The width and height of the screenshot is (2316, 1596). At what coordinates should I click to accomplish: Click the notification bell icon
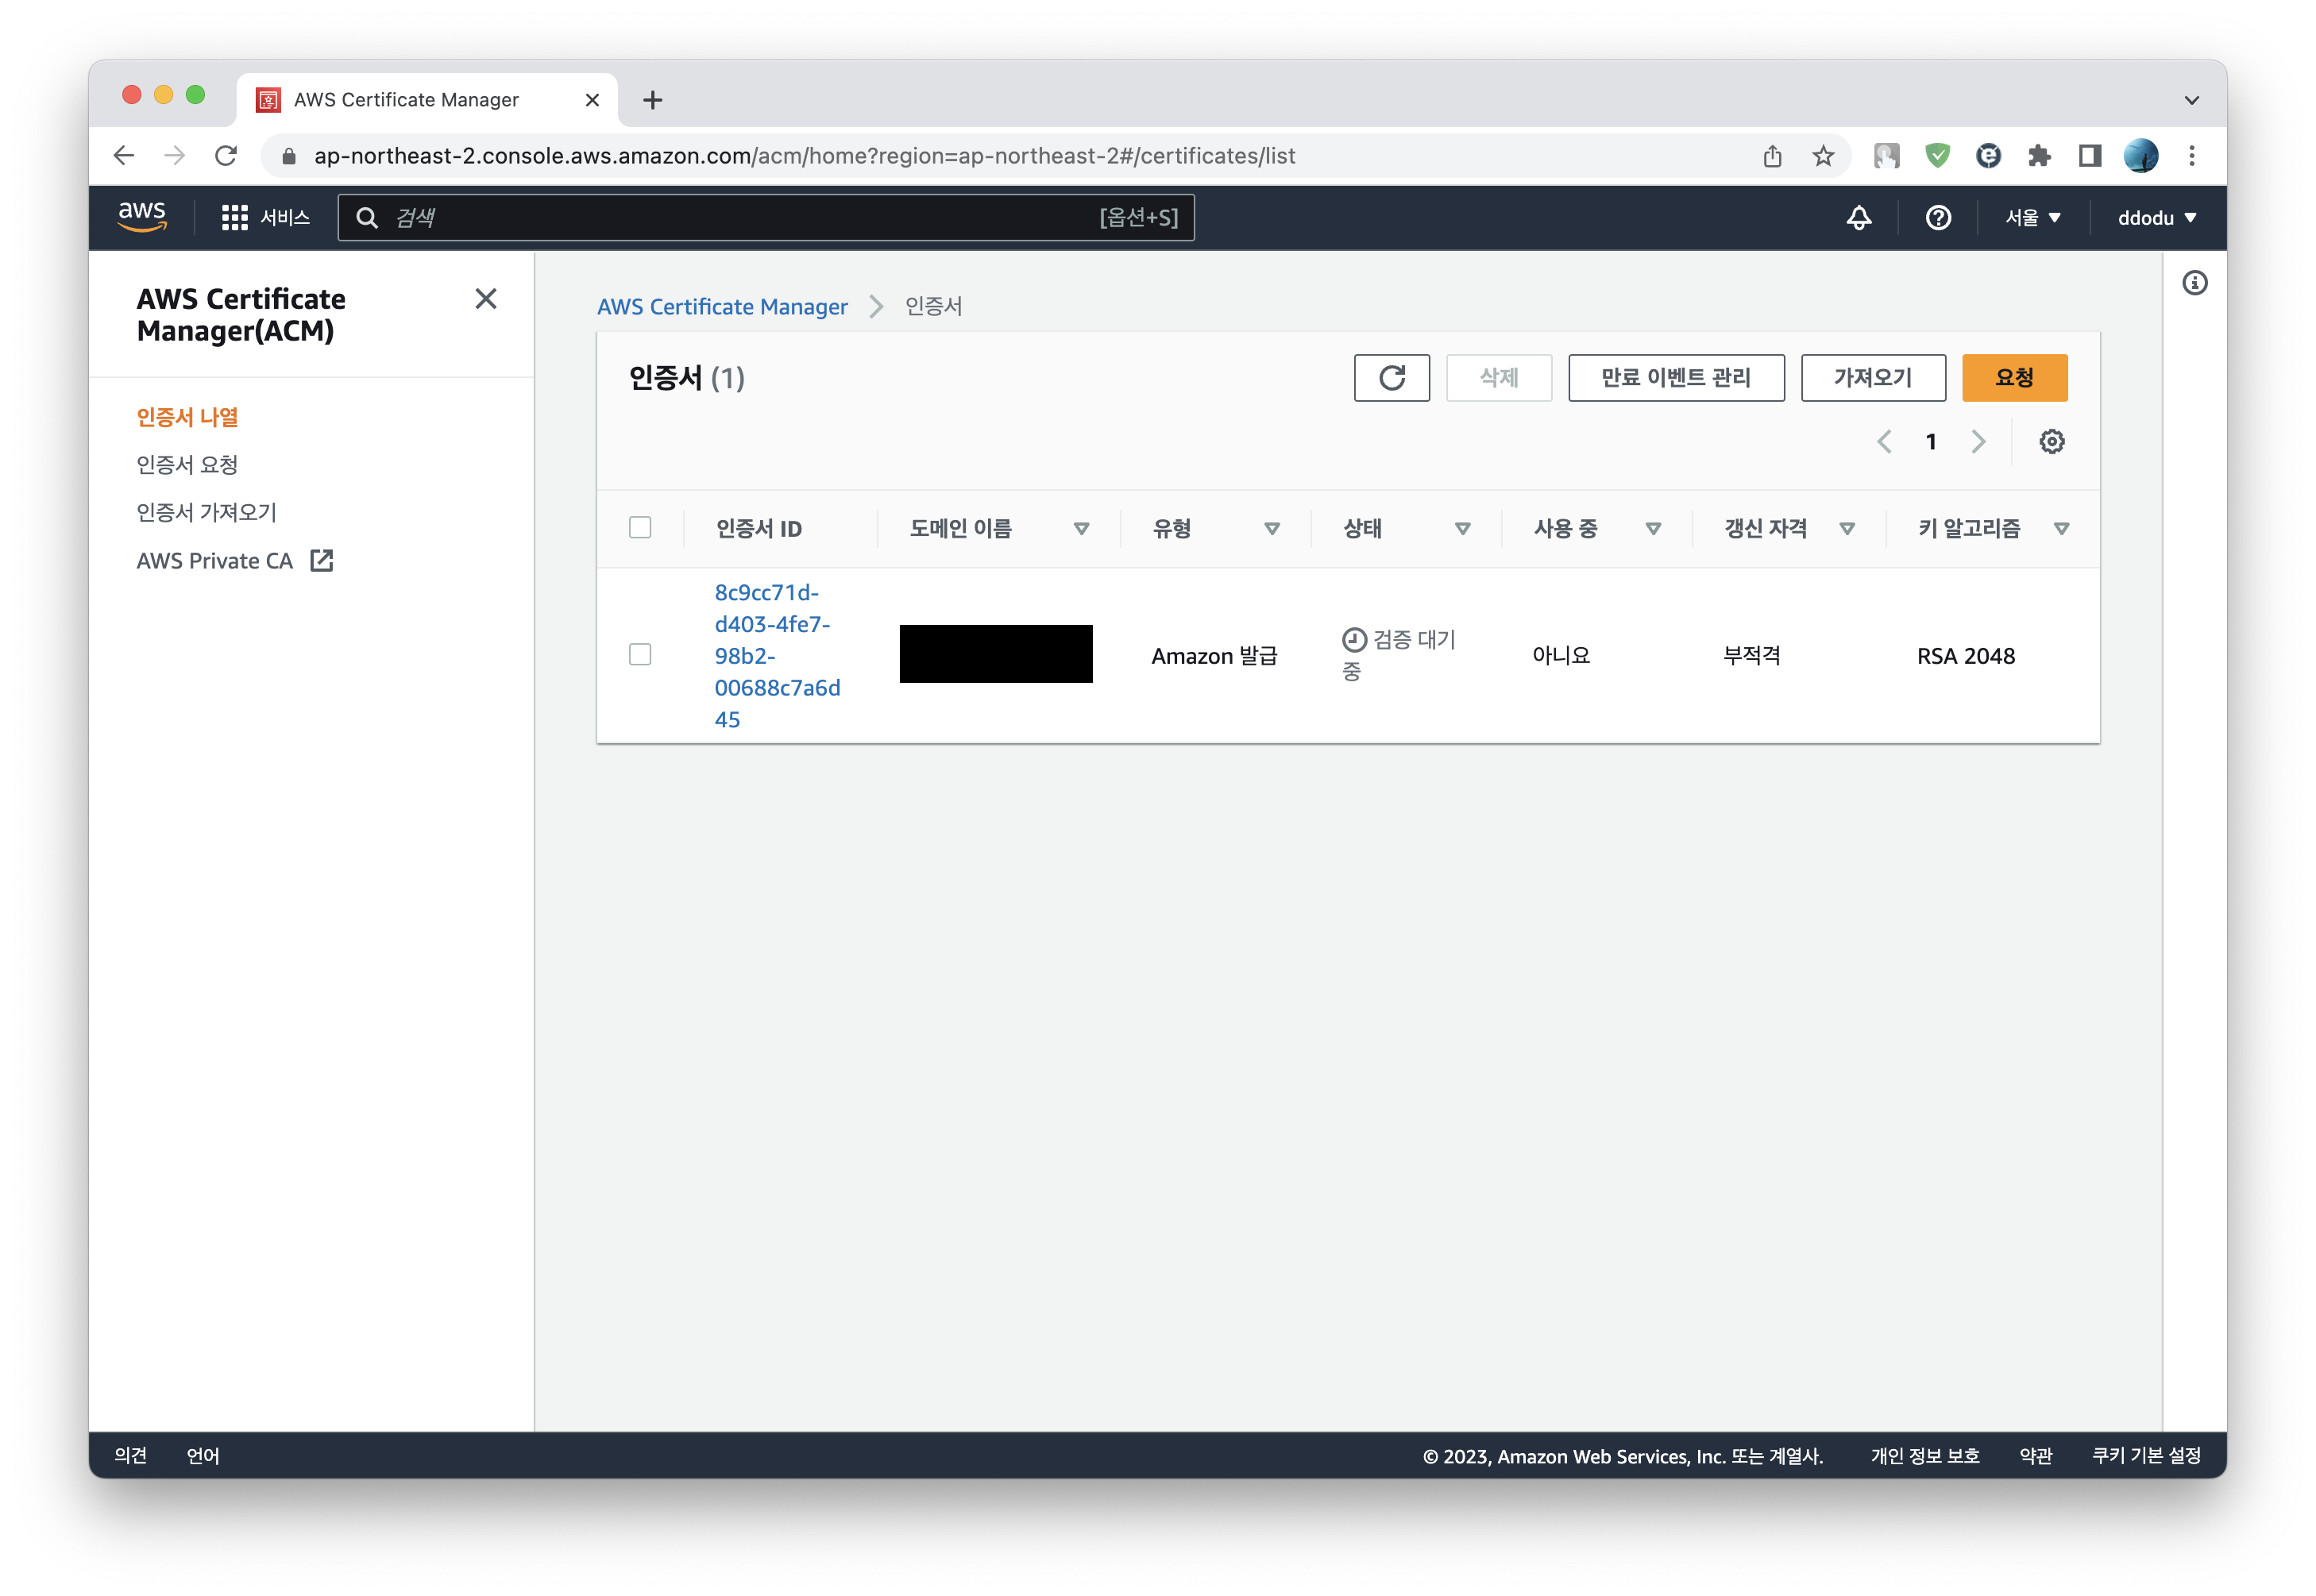[x=1858, y=218]
